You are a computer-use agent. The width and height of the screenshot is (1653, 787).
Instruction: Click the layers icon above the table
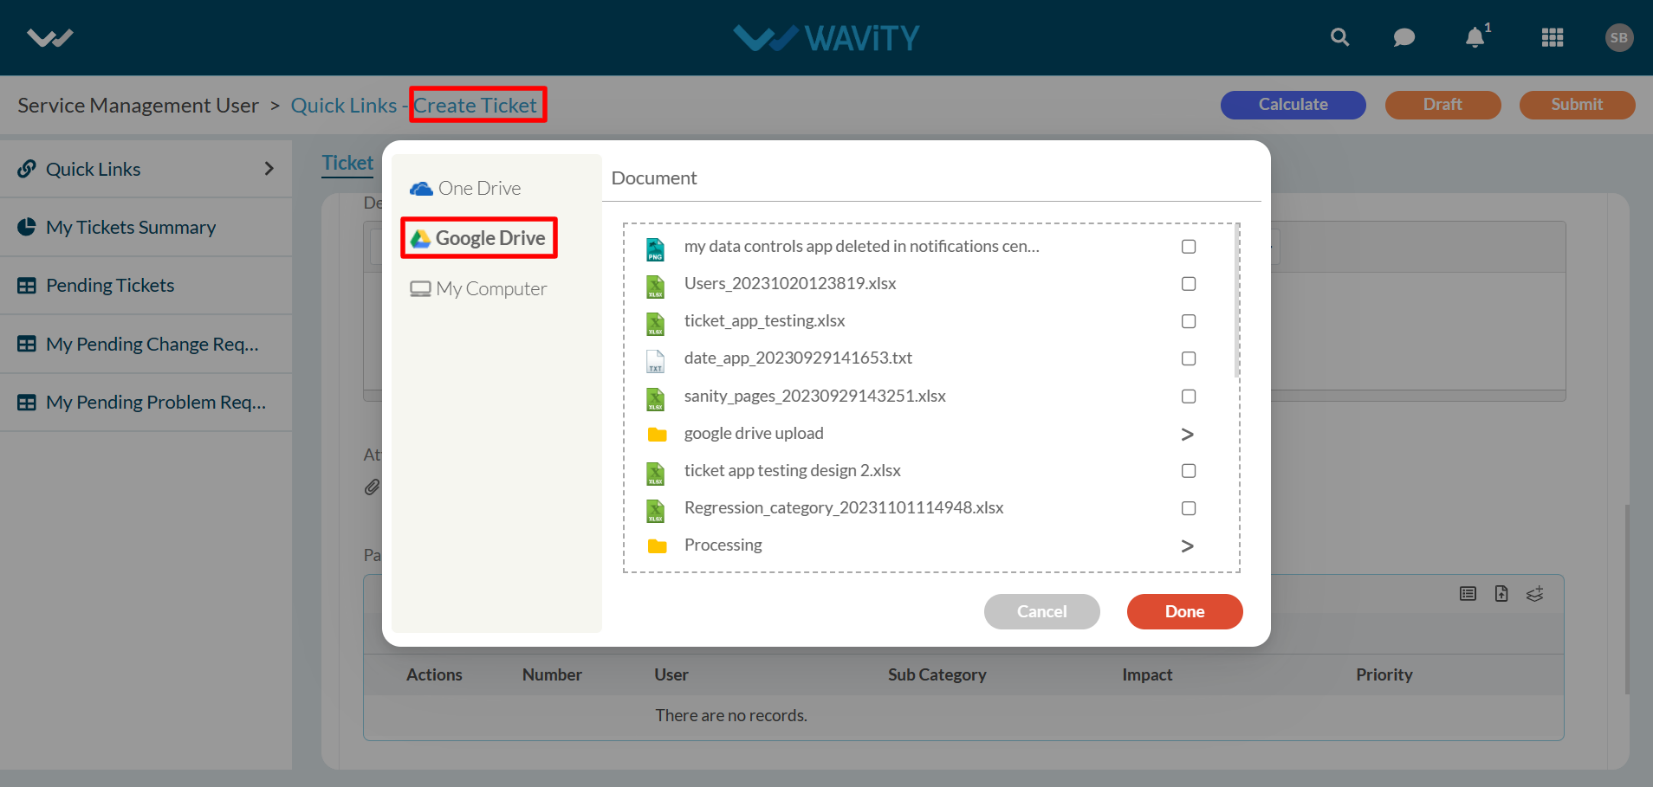coord(1535,594)
